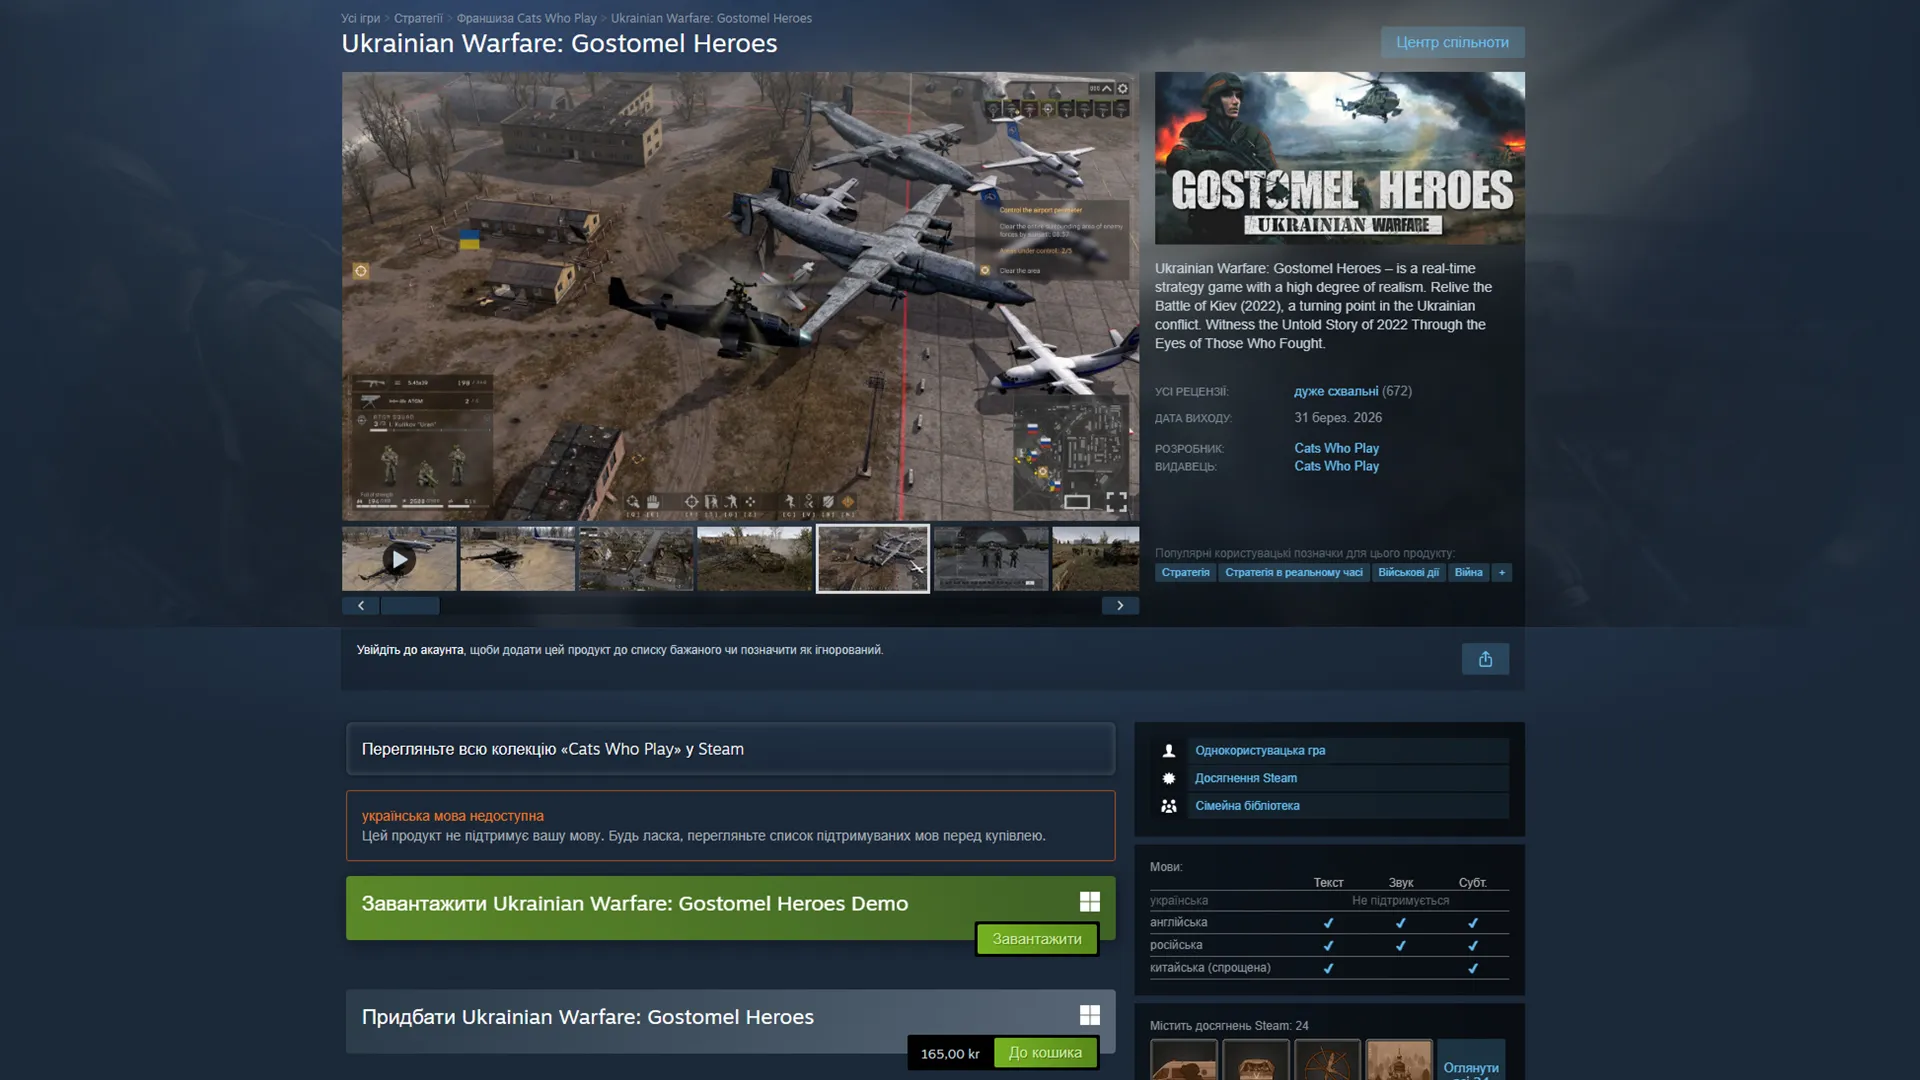This screenshot has width=1920, height=1080.
Task: Click the англійська language row
Action: (1329, 923)
